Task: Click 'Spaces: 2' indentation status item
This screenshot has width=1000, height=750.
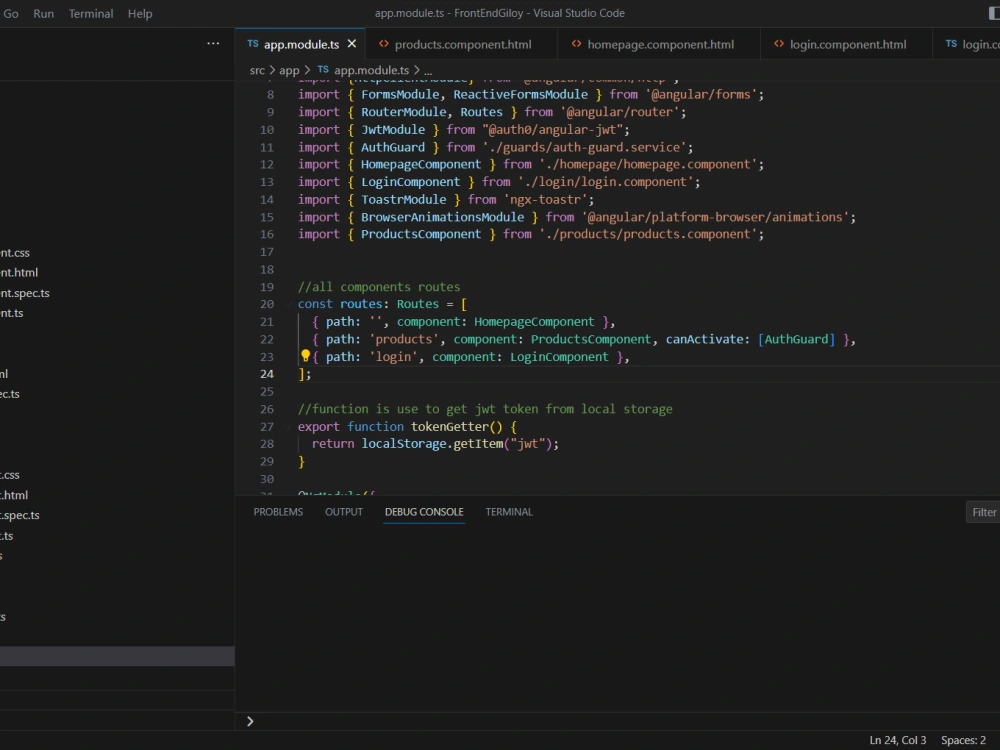Action: click(x=963, y=740)
